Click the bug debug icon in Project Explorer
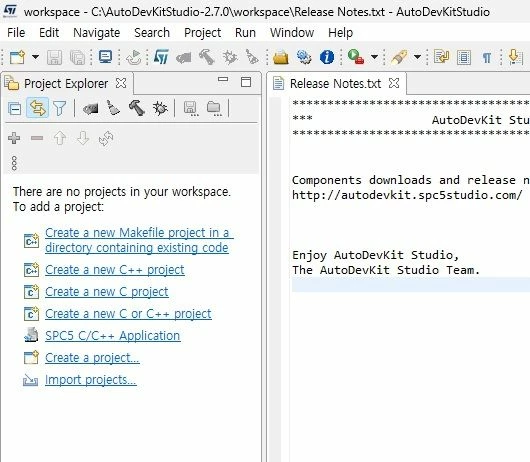This screenshot has width=530, height=462. coord(160,108)
